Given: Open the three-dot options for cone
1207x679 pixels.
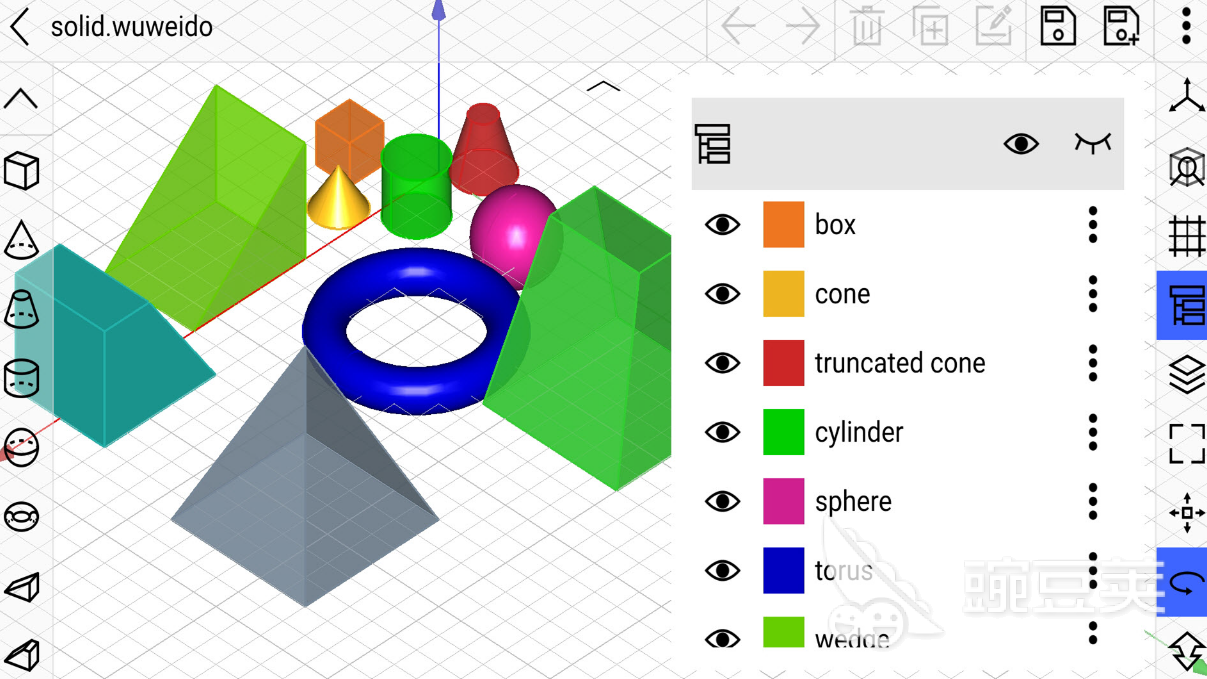Looking at the screenshot, I should point(1093,294).
